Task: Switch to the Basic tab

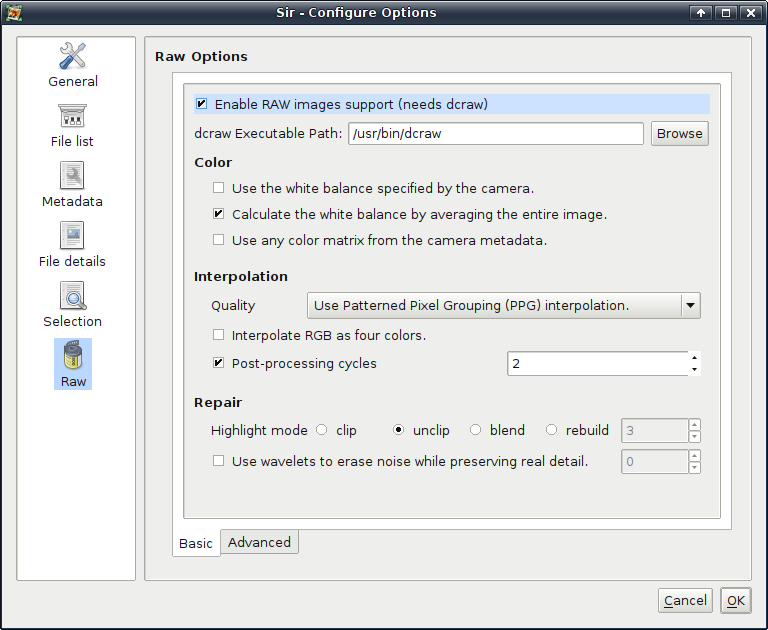Action: (x=196, y=543)
